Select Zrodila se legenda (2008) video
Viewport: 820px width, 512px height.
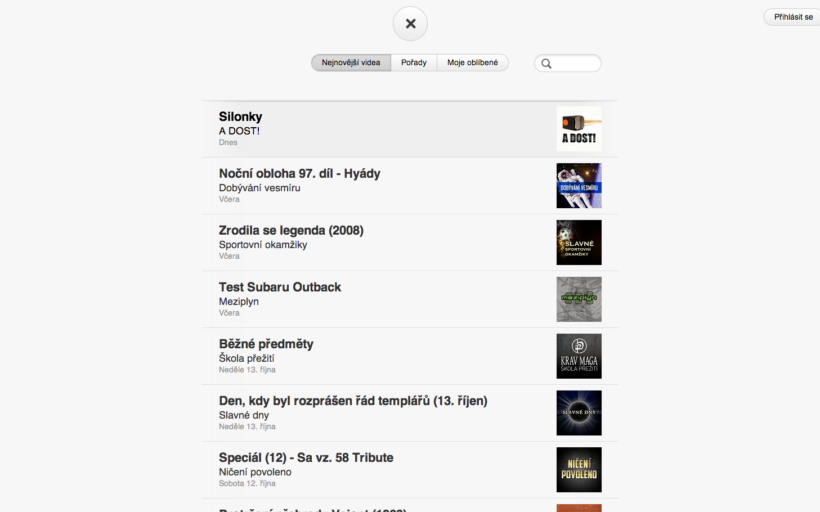291,230
